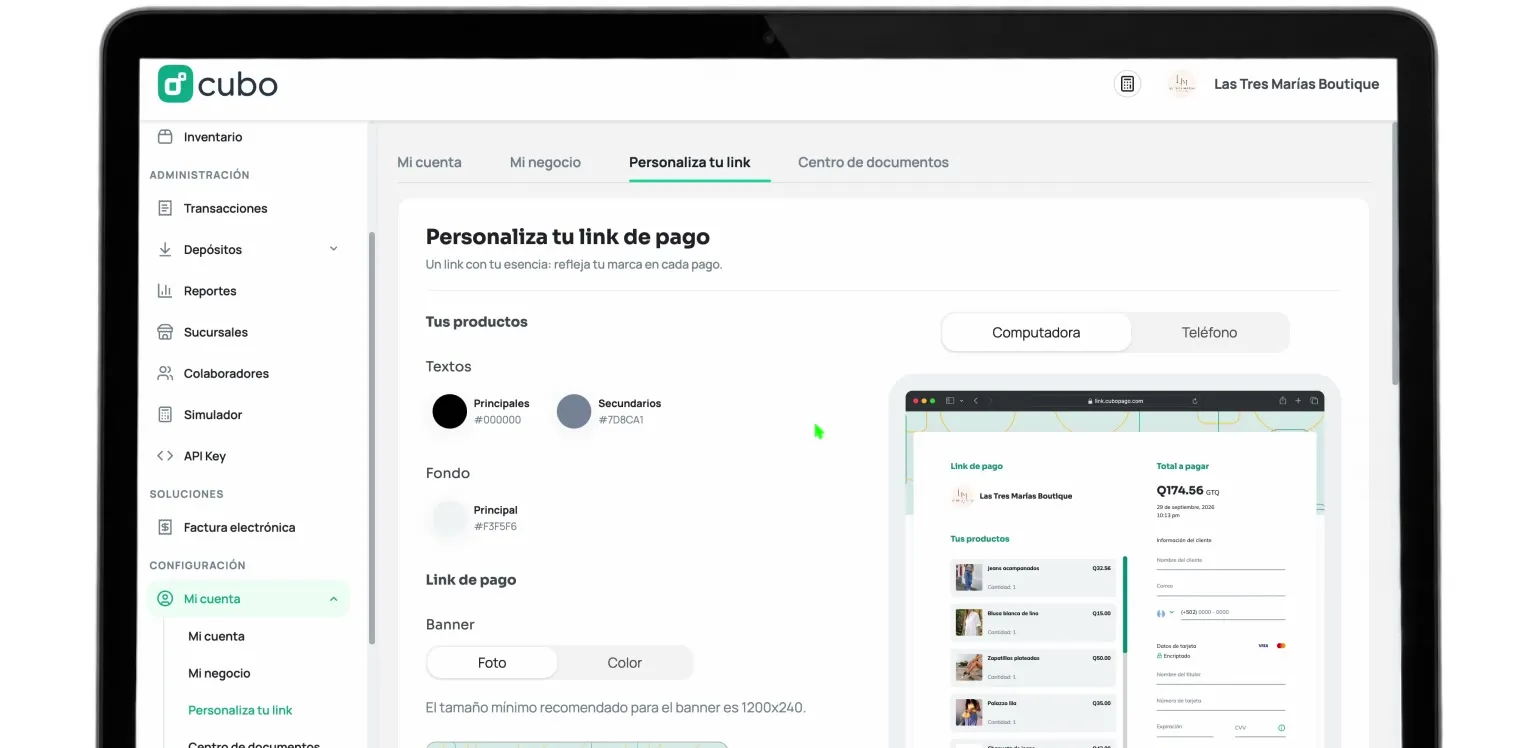Open the API Key page
Screen dimensions: 1536x748
(205, 456)
